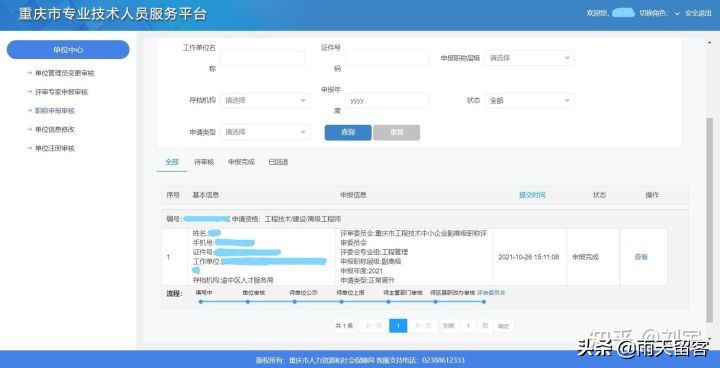Click the 2021-10-26 15:11:08 timestamp cell
Image resolution: width=720 pixels, height=368 pixels.
pos(529,257)
